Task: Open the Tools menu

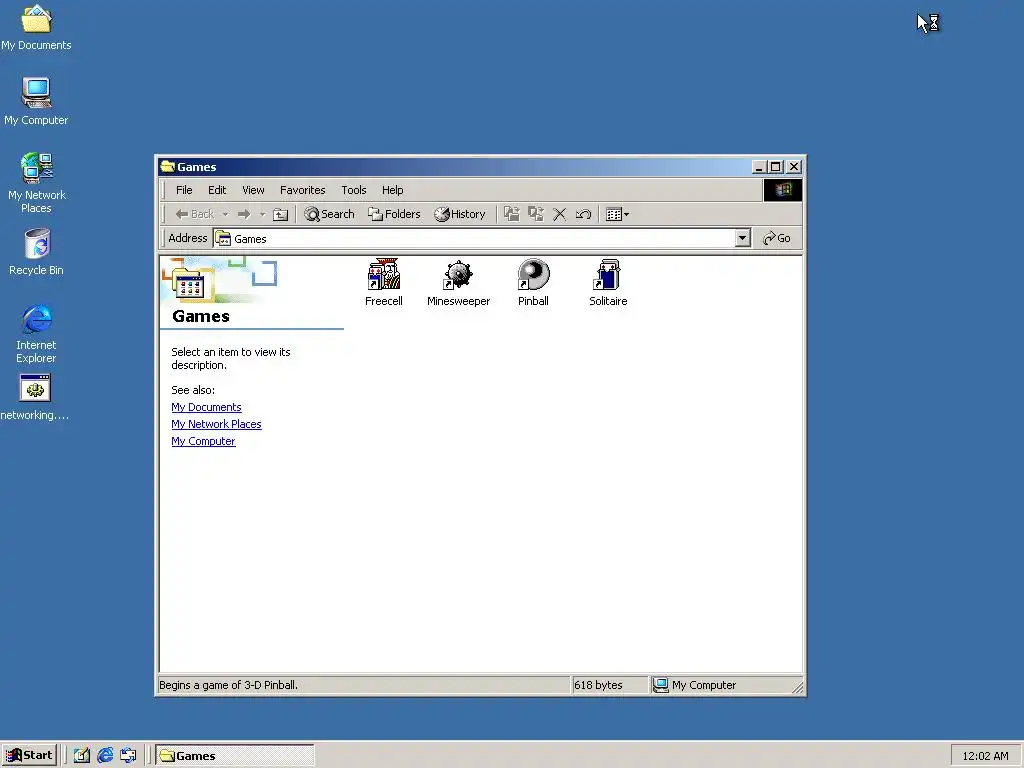Action: coord(353,190)
